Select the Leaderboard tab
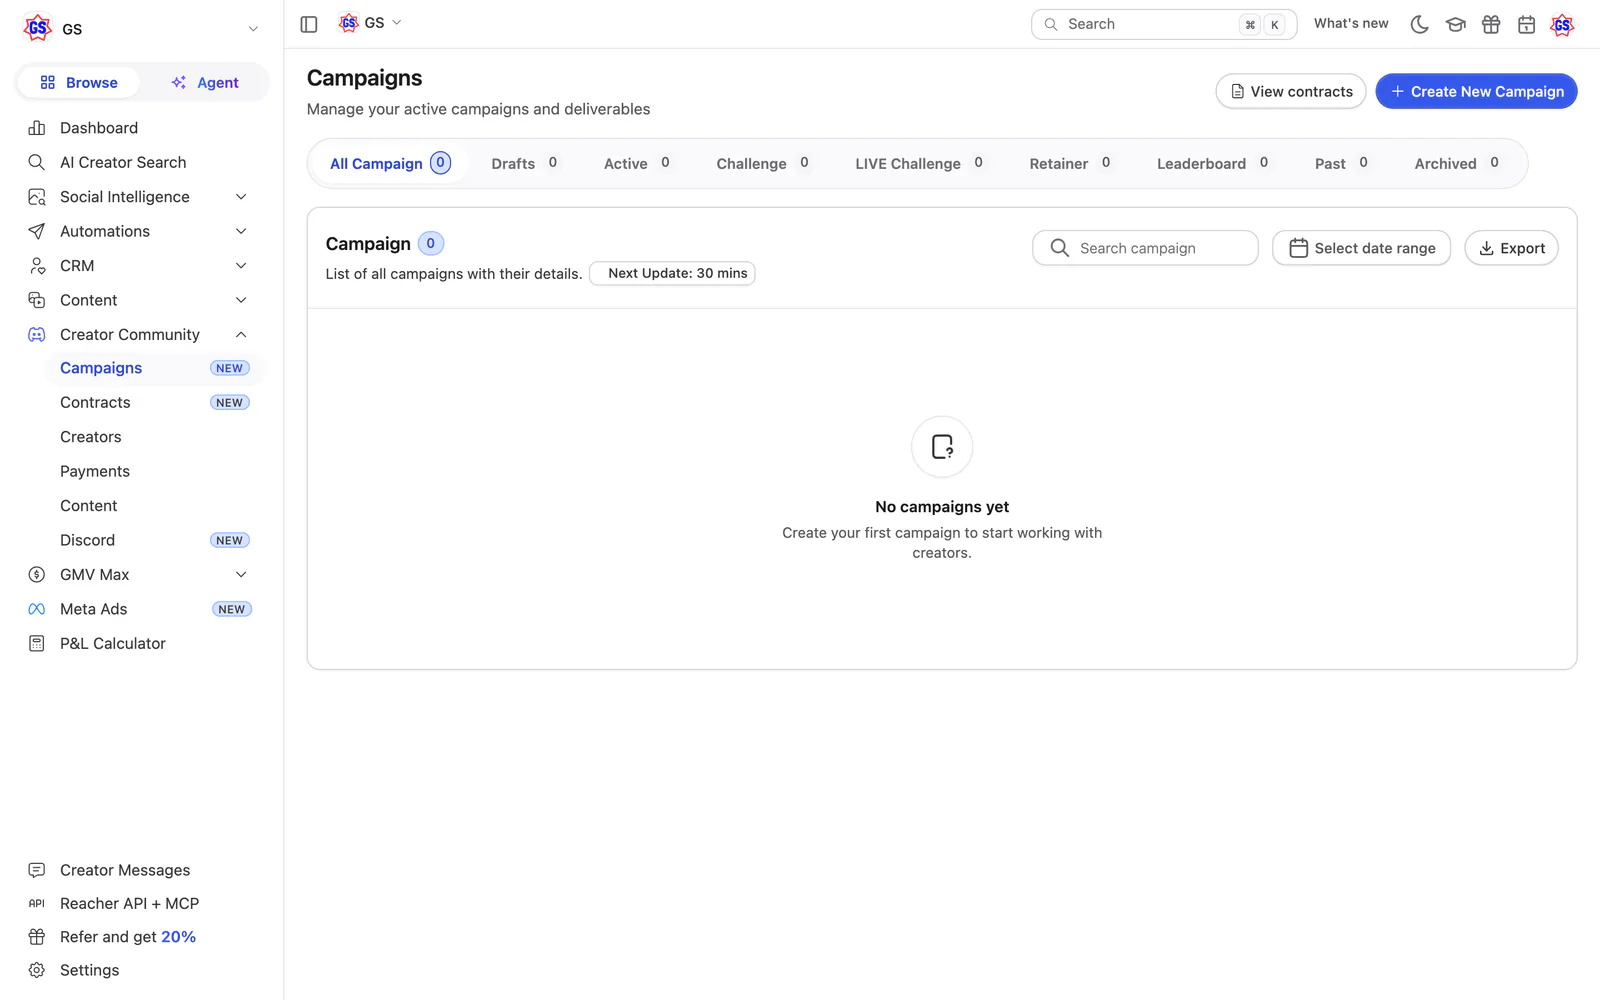 pyautogui.click(x=1213, y=163)
